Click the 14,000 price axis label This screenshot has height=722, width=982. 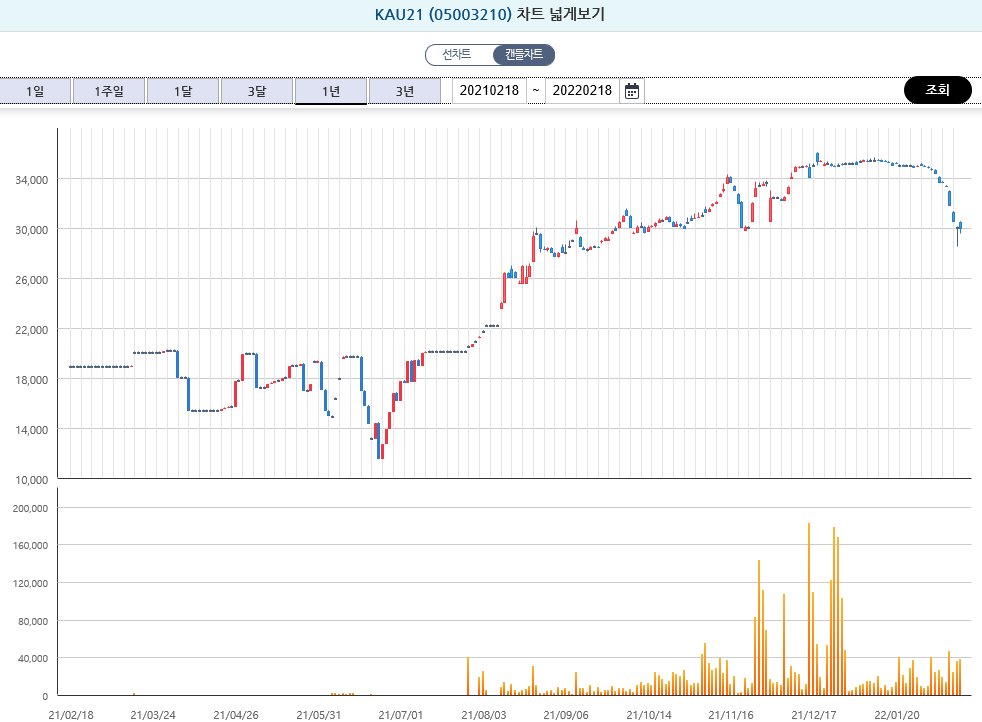point(31,430)
